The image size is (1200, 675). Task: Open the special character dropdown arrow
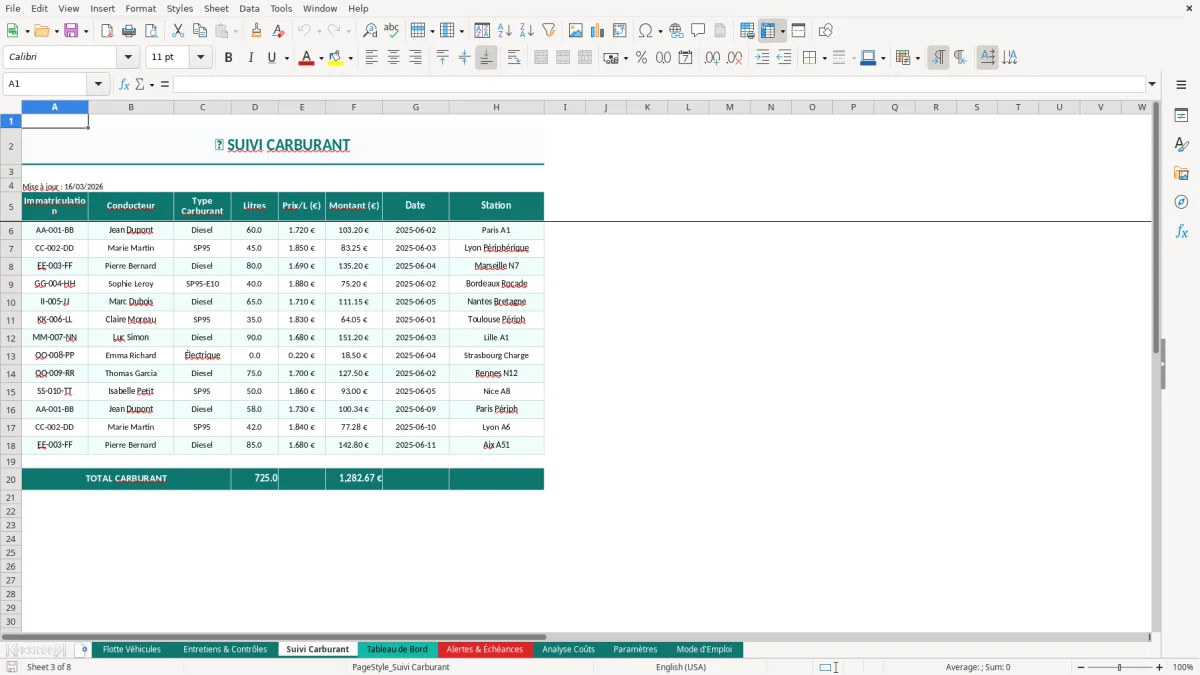[660, 31]
